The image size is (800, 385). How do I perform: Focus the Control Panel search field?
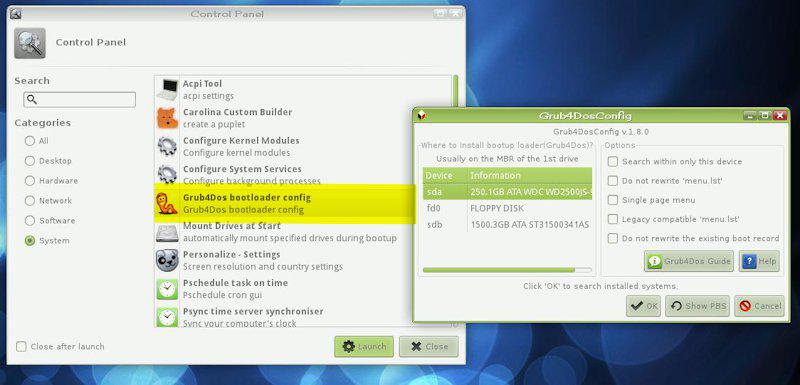click(x=80, y=99)
